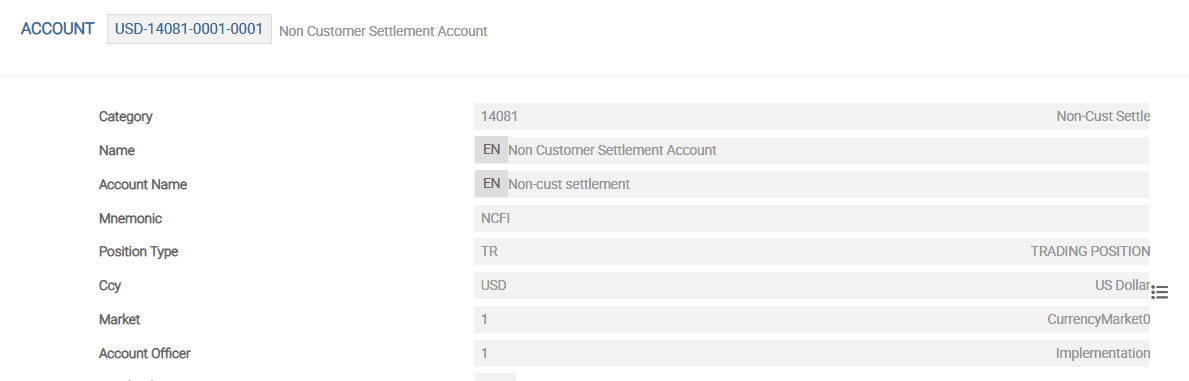
Task: Select the Mnemonic field containing NCFI
Action: click(811, 219)
